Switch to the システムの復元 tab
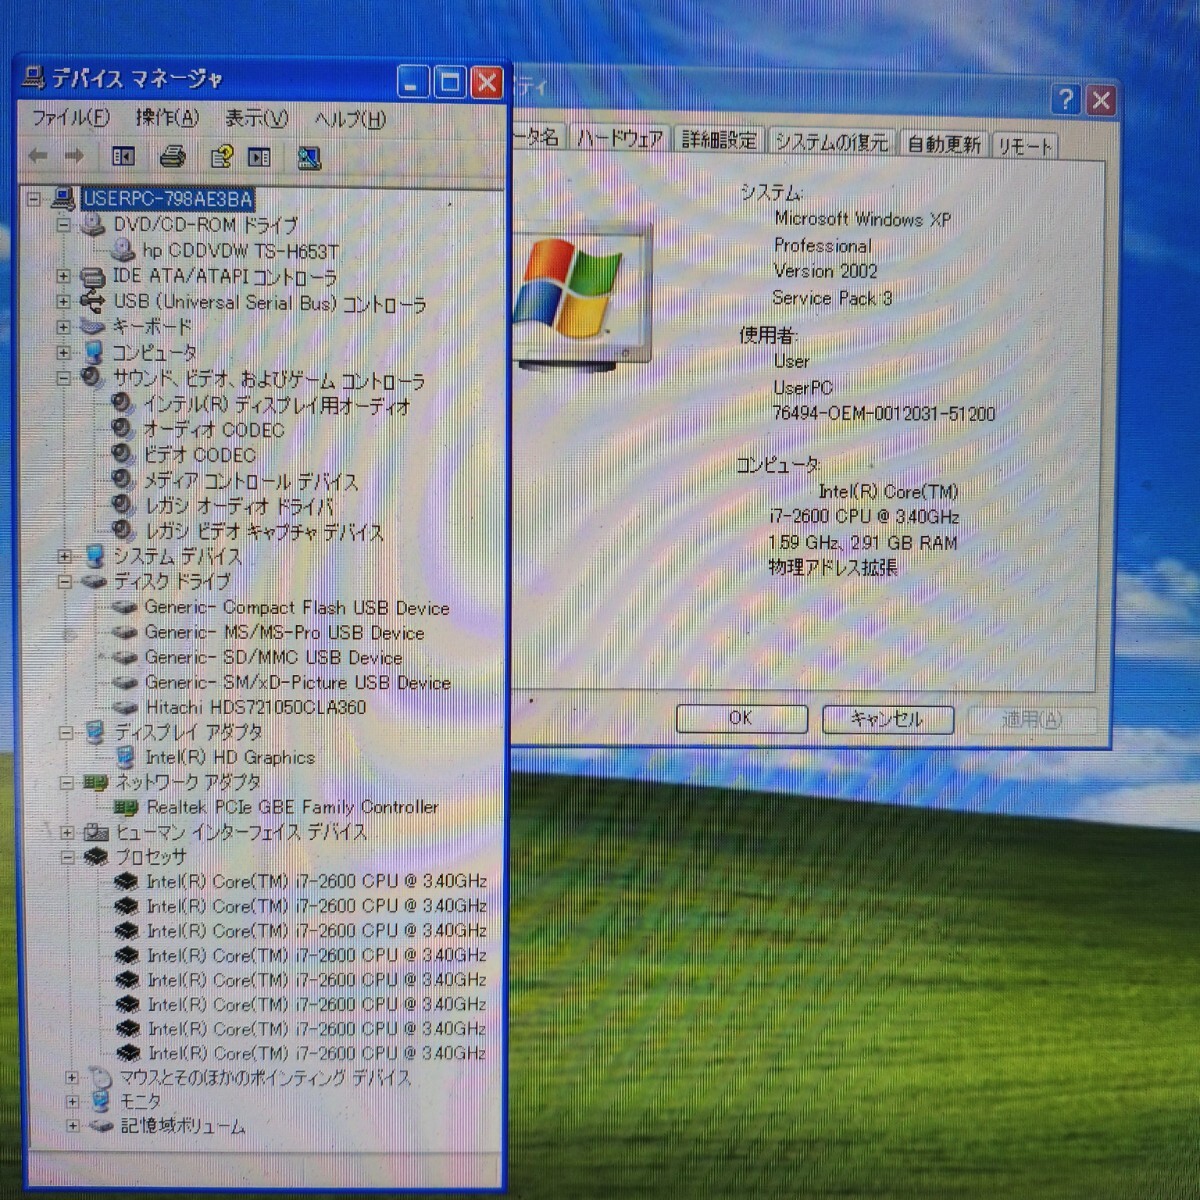Image resolution: width=1200 pixels, height=1200 pixels. 831,142
